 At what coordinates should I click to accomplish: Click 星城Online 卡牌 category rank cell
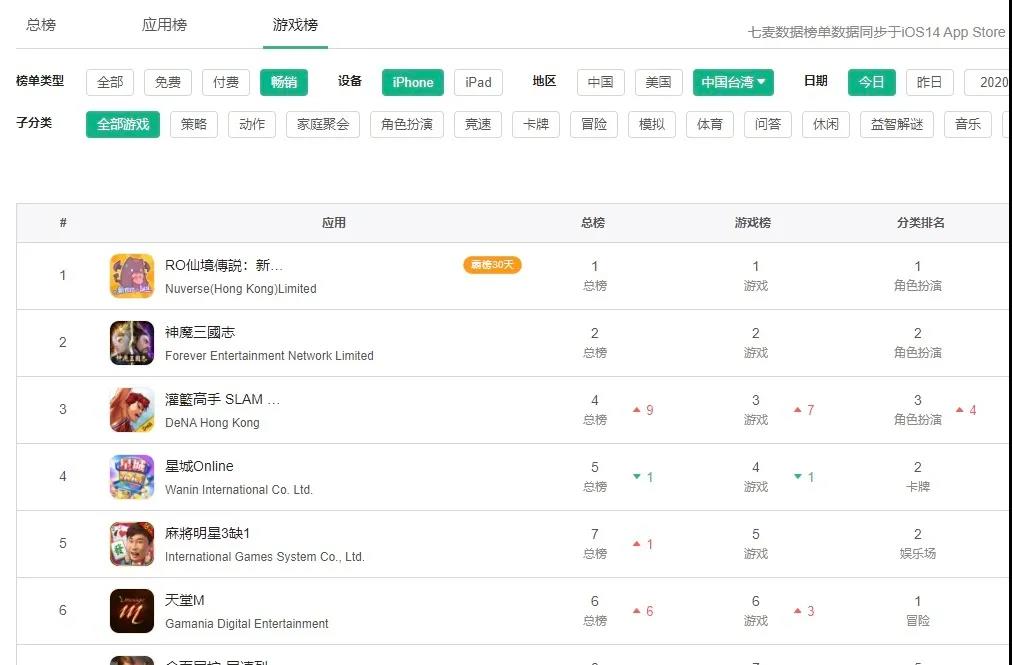click(918, 477)
